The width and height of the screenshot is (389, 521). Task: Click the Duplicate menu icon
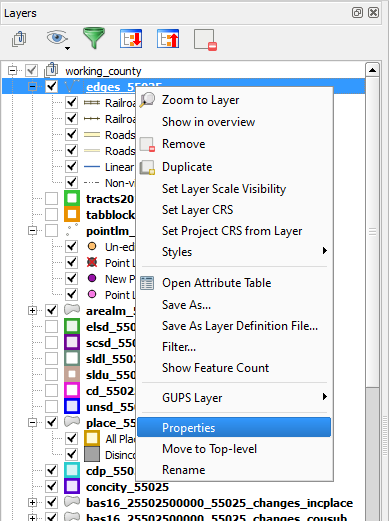pos(147,167)
